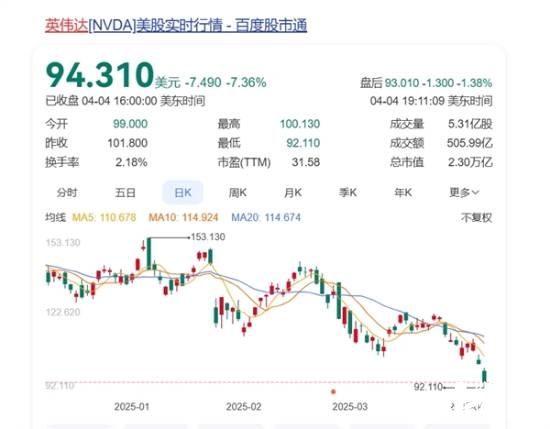
Task: Switch to the 月K chart tab
Action: [293, 193]
